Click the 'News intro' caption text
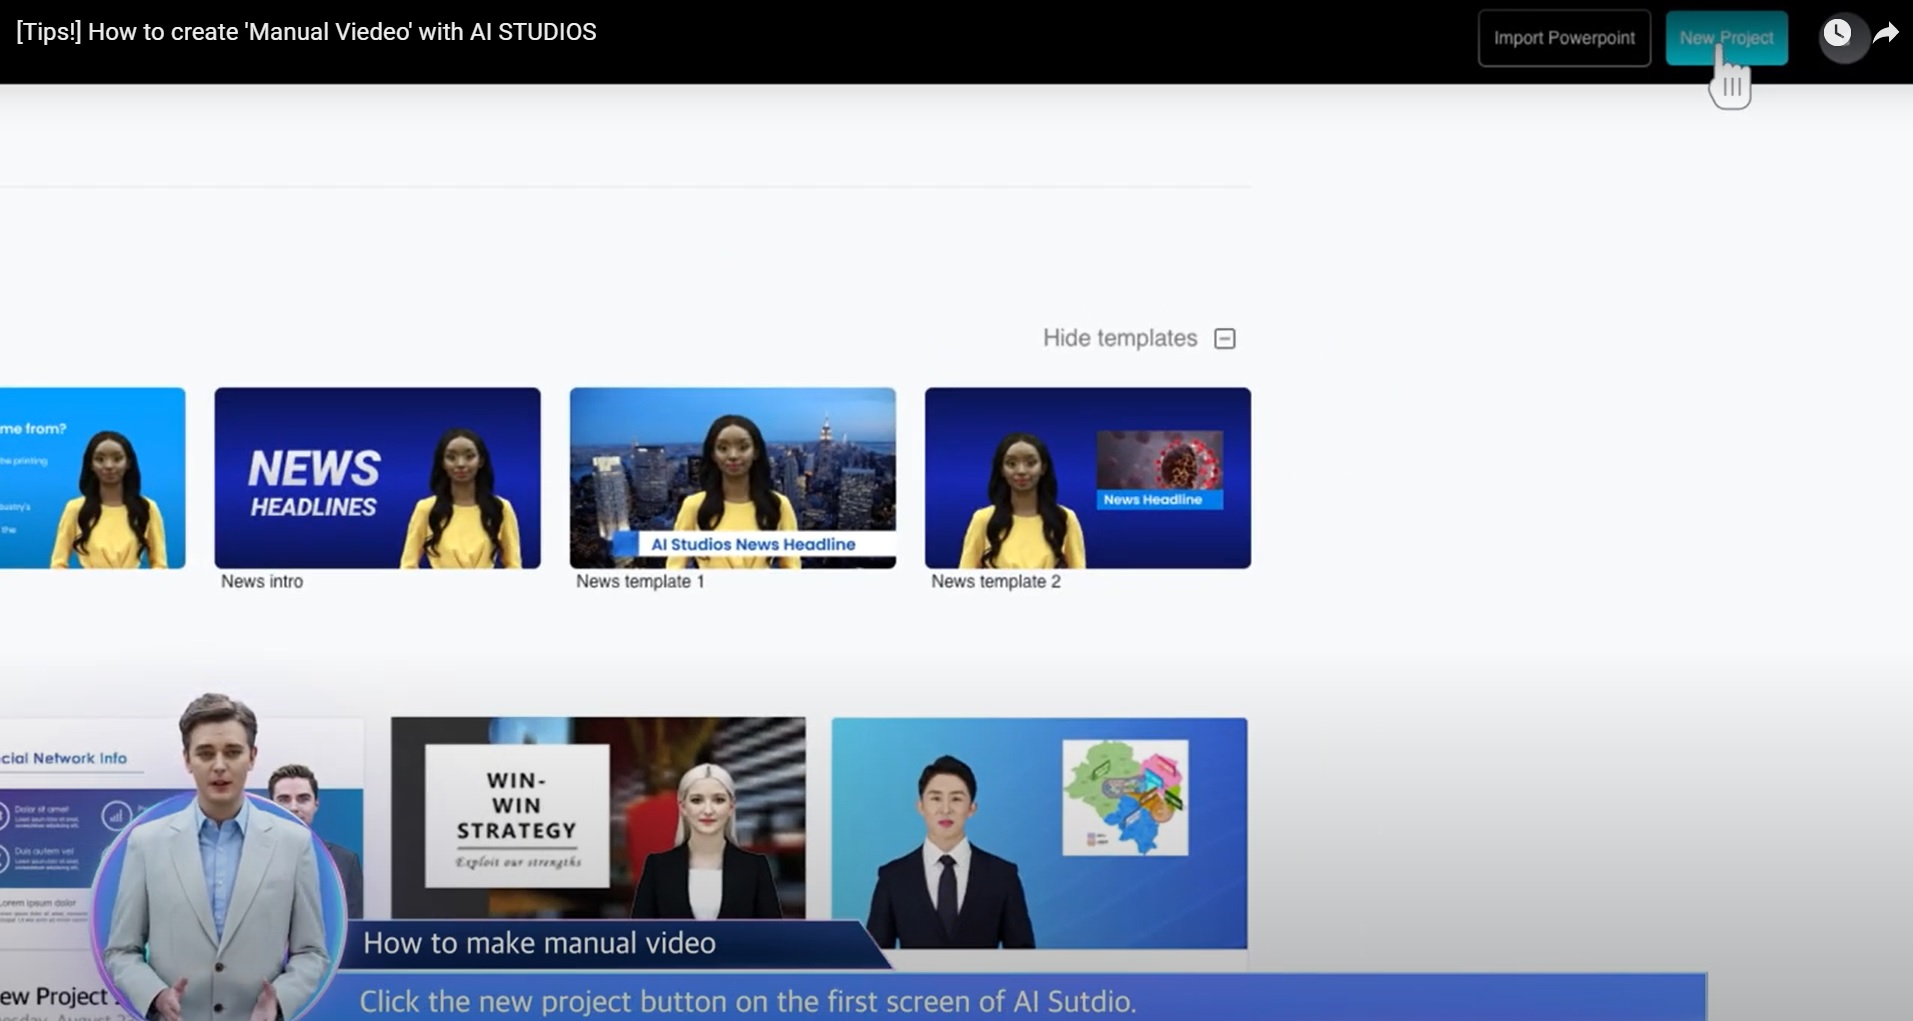Image resolution: width=1913 pixels, height=1021 pixels. tap(262, 581)
